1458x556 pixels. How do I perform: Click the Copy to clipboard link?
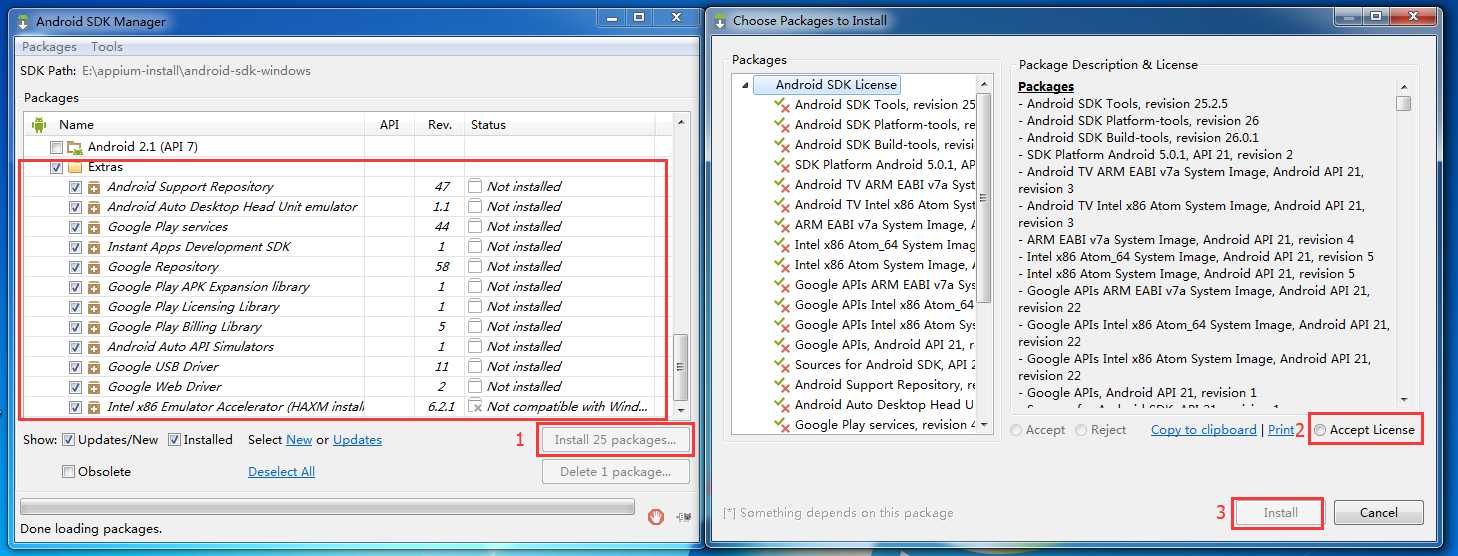click(x=1203, y=430)
